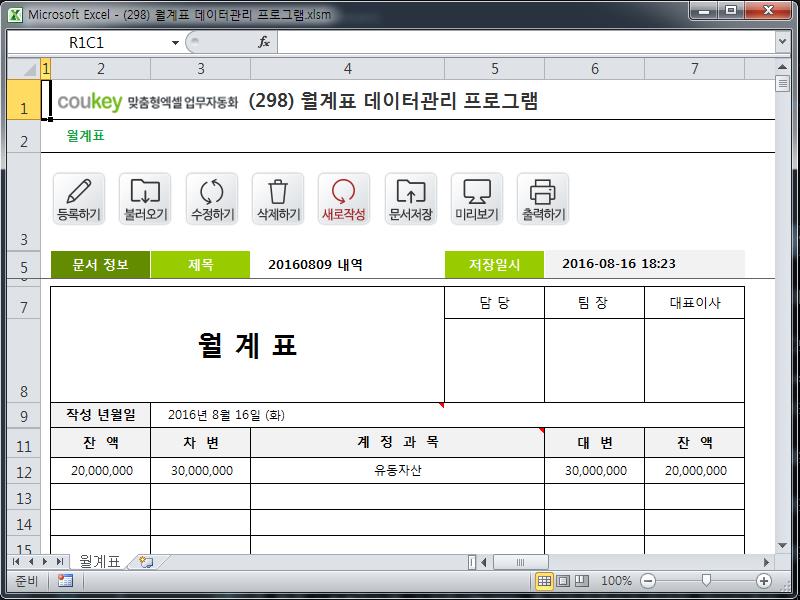Click the vertical scrollbar up arrow
Image resolution: width=800 pixels, height=600 pixels.
(782, 67)
